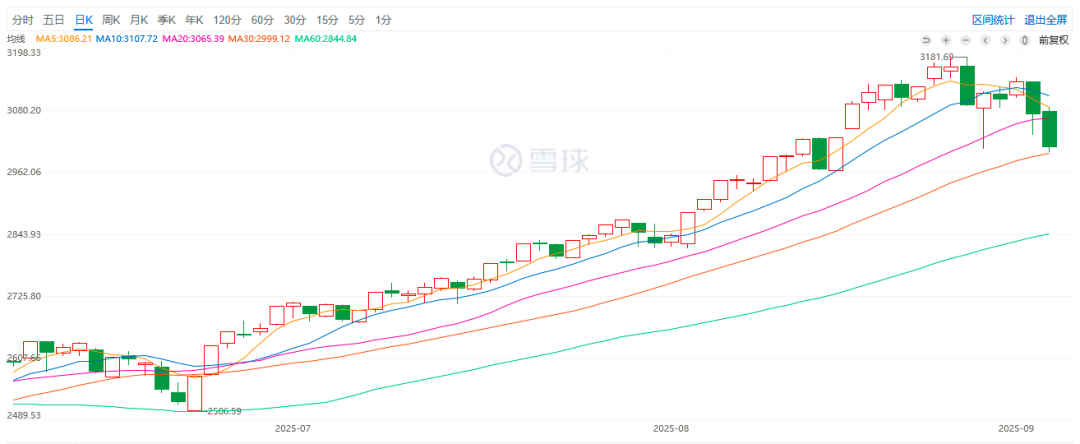Select the 120分 period tab

227,20
